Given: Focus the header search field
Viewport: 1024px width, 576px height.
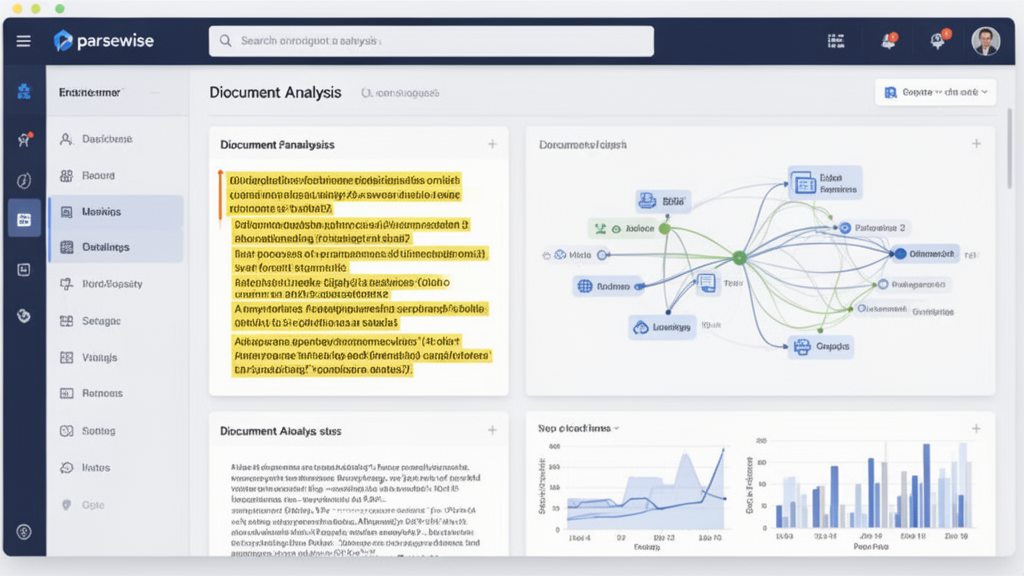Looking at the screenshot, I should (x=431, y=41).
